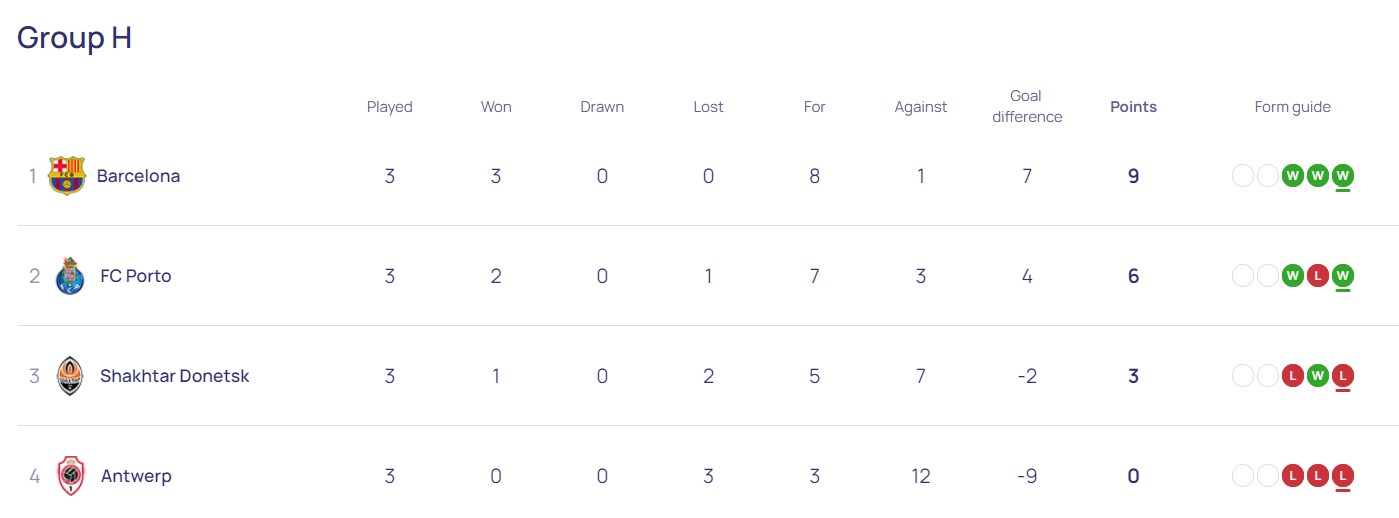Open the Barcelona team link
Screen dimensions: 1399x518
(138, 176)
